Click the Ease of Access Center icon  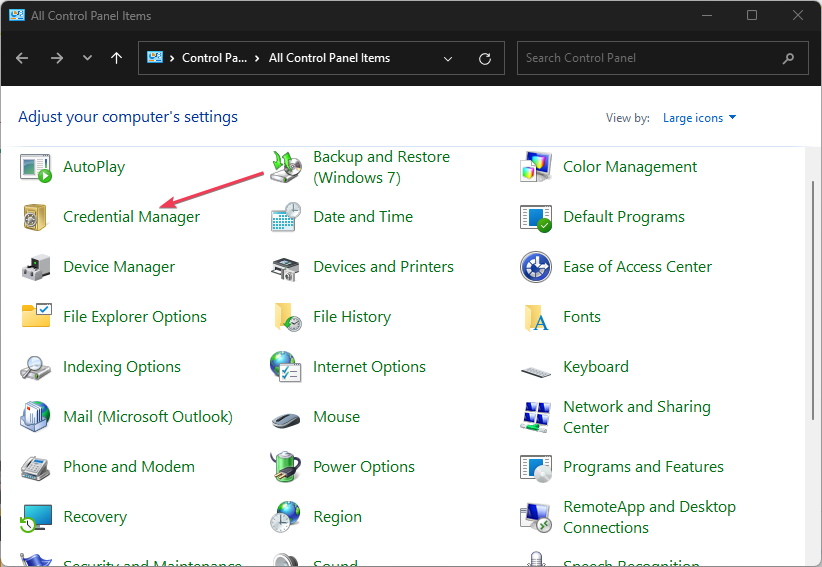536,267
